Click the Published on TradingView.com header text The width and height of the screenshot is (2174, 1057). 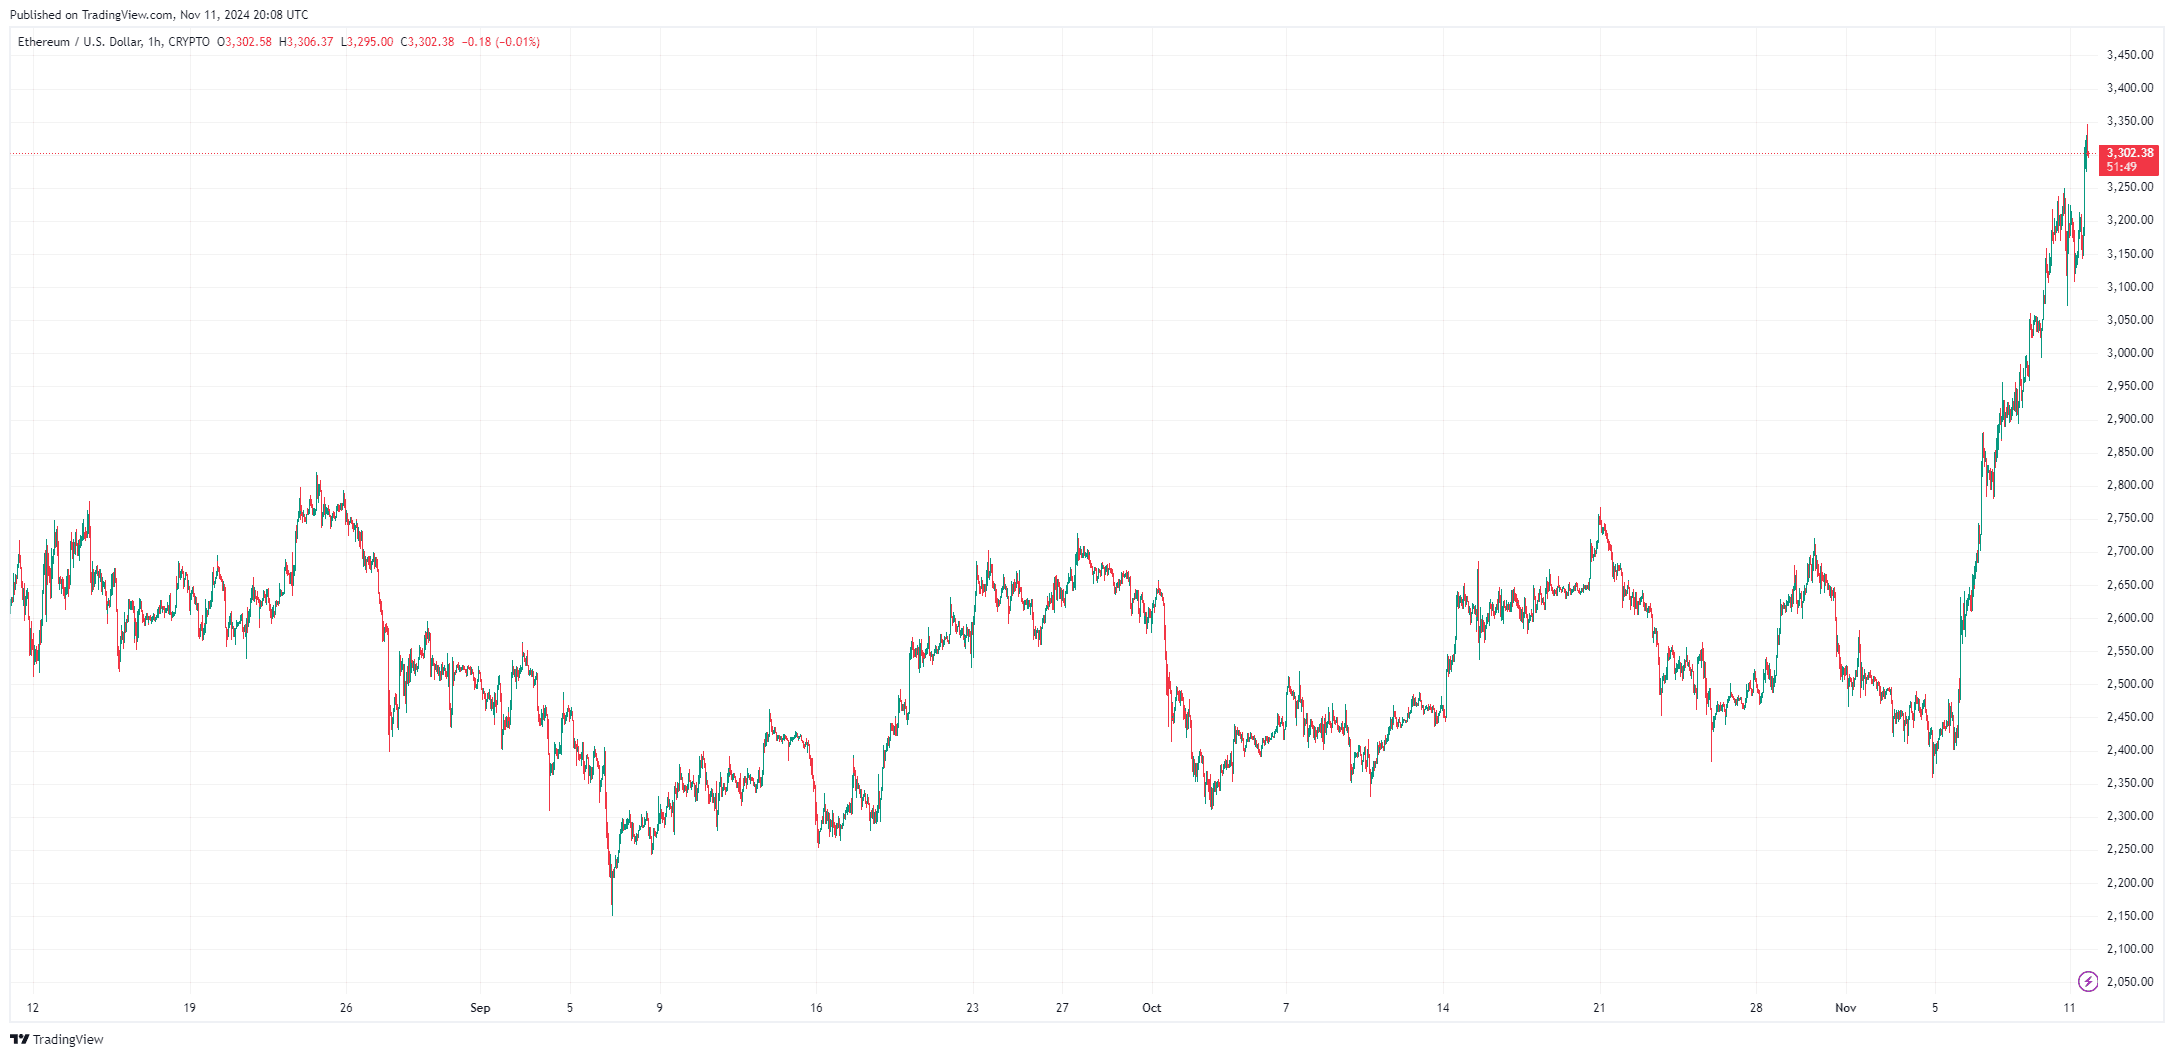tap(159, 15)
